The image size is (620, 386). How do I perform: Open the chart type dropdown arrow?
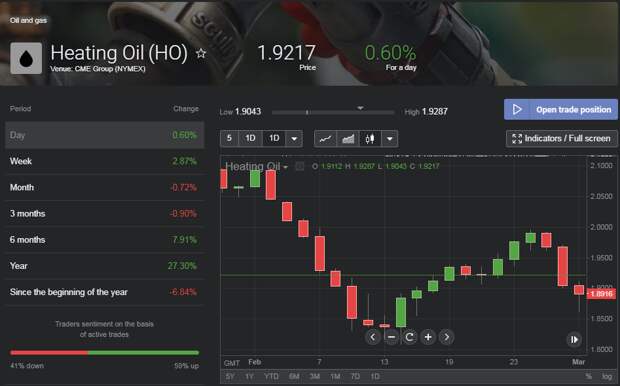pyautogui.click(x=389, y=139)
